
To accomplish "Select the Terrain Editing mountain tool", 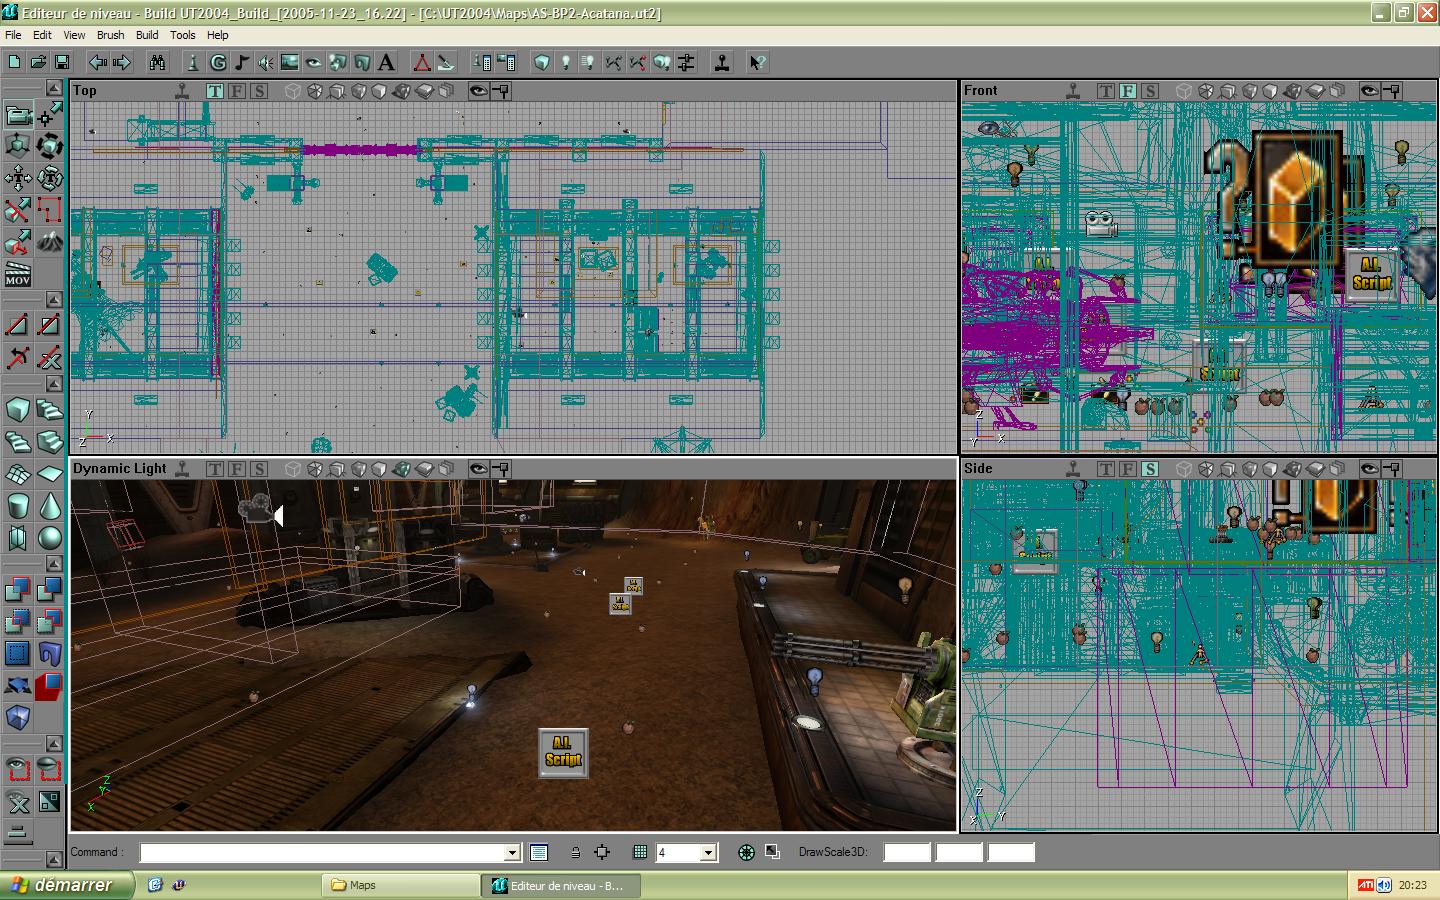I will (x=50, y=241).
